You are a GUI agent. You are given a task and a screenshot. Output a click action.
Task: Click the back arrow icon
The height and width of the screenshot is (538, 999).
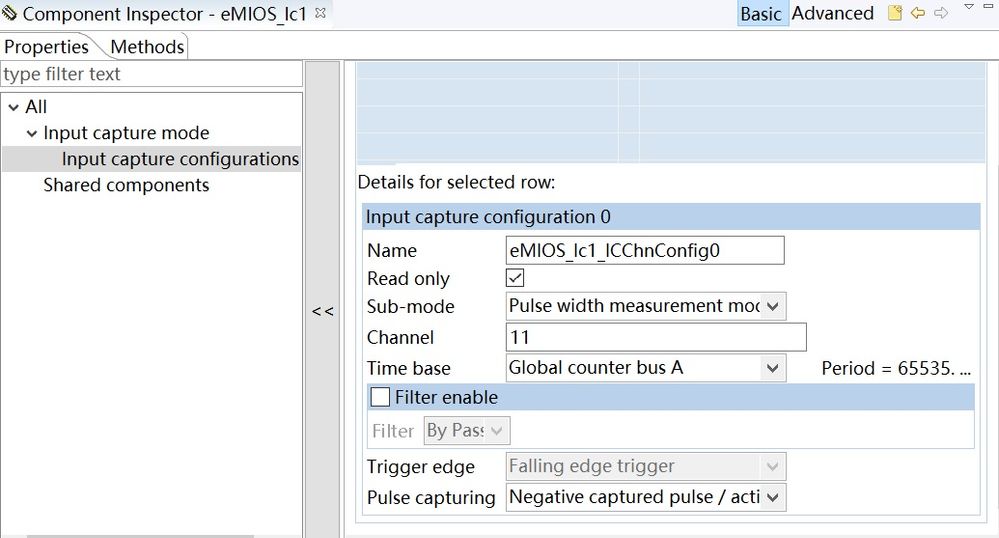[x=918, y=13]
